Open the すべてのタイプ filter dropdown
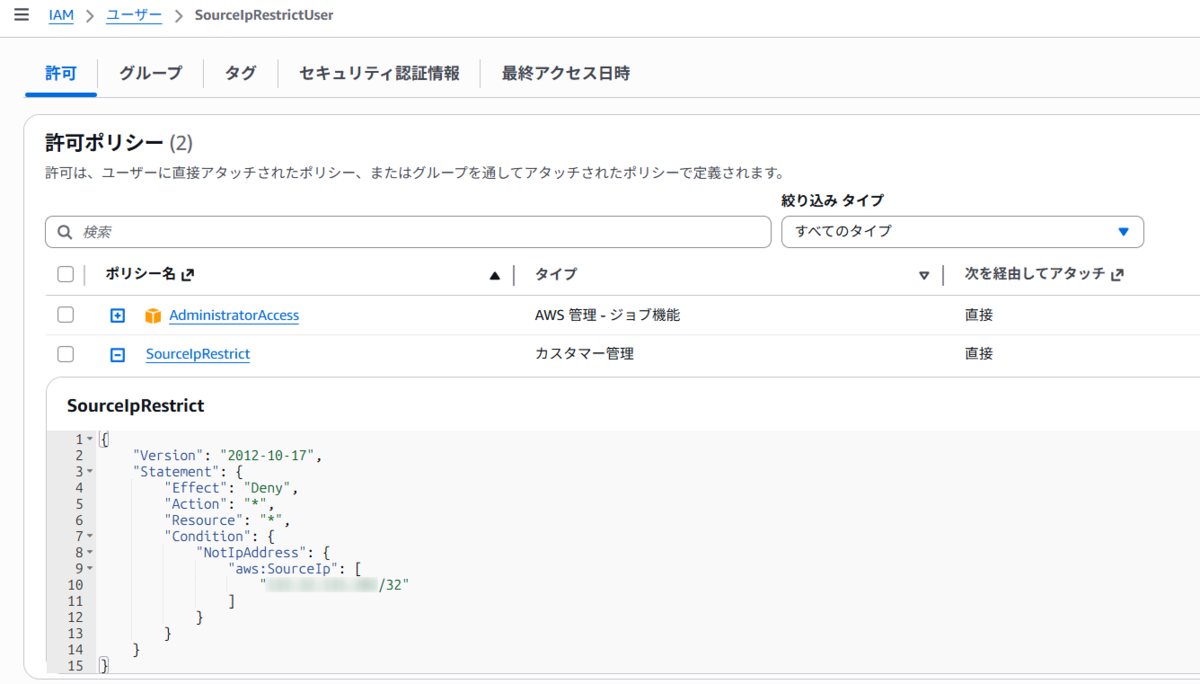 click(x=962, y=231)
